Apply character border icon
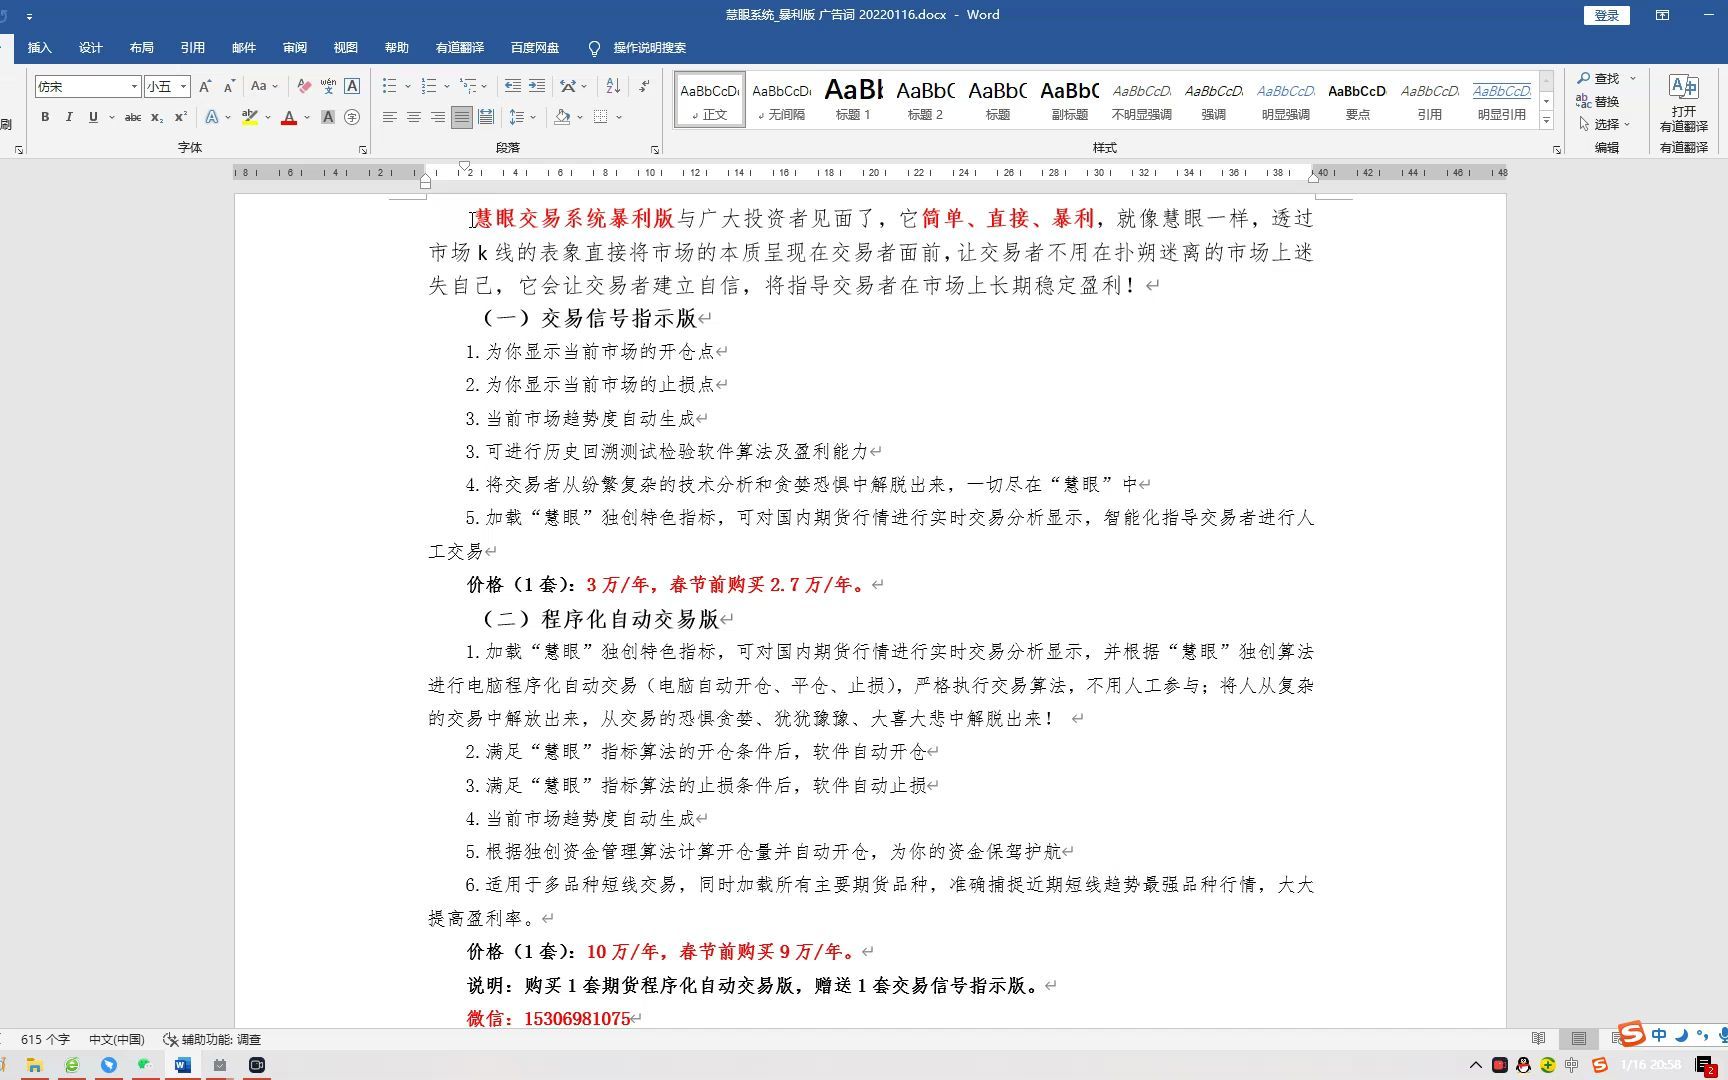The image size is (1728, 1080). pyautogui.click(x=352, y=86)
